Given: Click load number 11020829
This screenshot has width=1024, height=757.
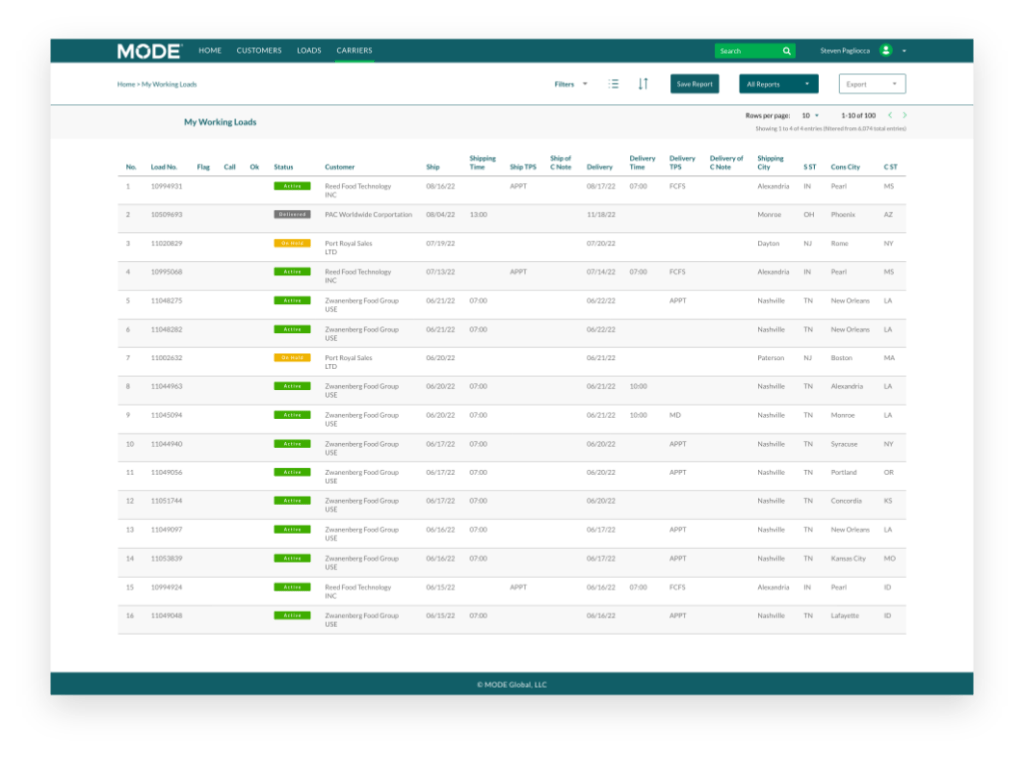Looking at the screenshot, I should 167,243.
